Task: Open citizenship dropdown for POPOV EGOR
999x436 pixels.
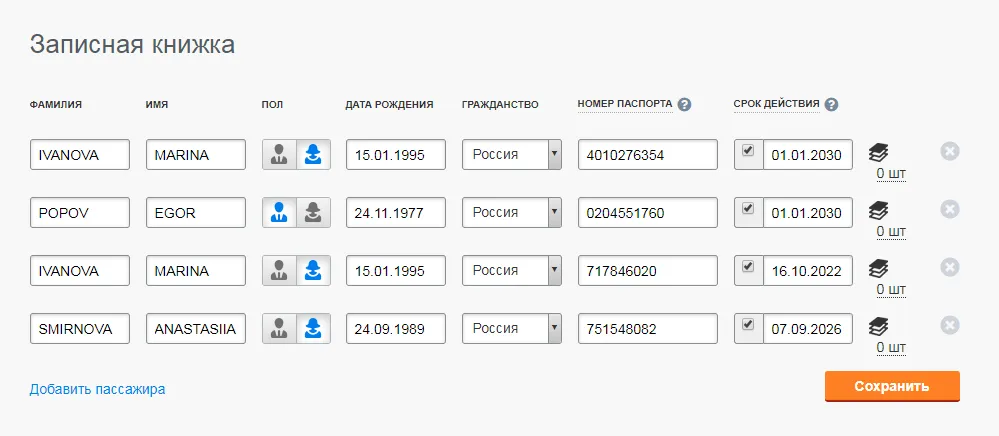Action: click(x=554, y=212)
